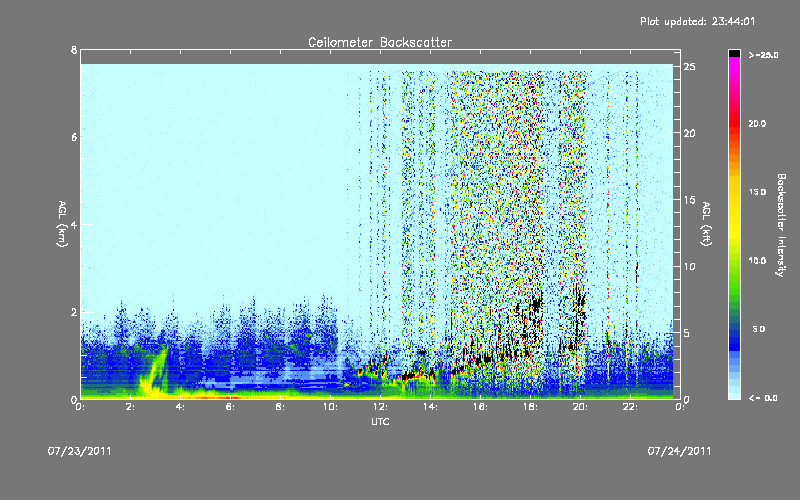Click the 5 kft tick label

687,333
